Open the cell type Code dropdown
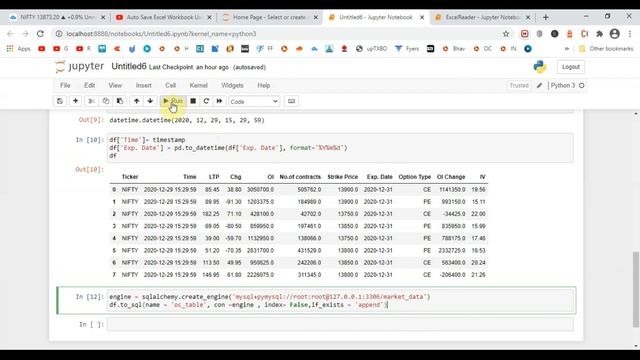 point(254,102)
